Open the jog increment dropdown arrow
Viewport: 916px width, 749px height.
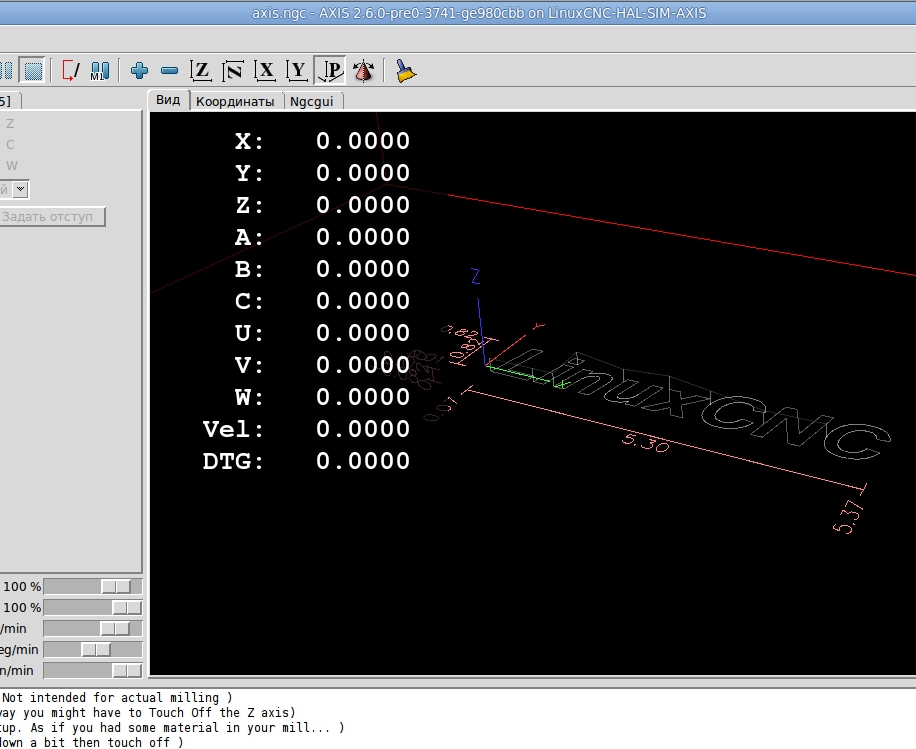point(21,189)
